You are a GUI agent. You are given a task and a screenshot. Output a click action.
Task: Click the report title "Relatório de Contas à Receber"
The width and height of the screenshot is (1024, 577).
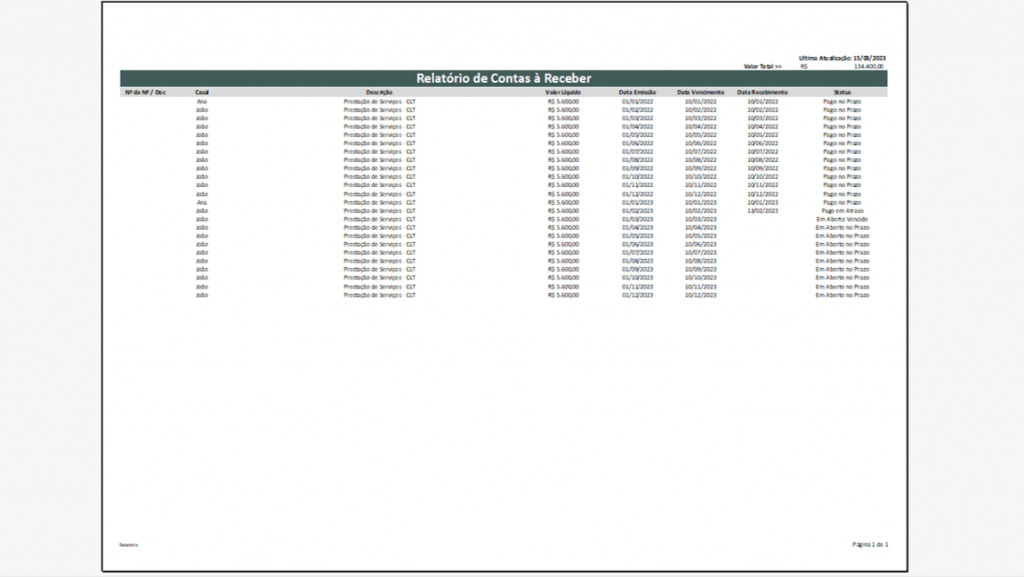[x=504, y=78]
